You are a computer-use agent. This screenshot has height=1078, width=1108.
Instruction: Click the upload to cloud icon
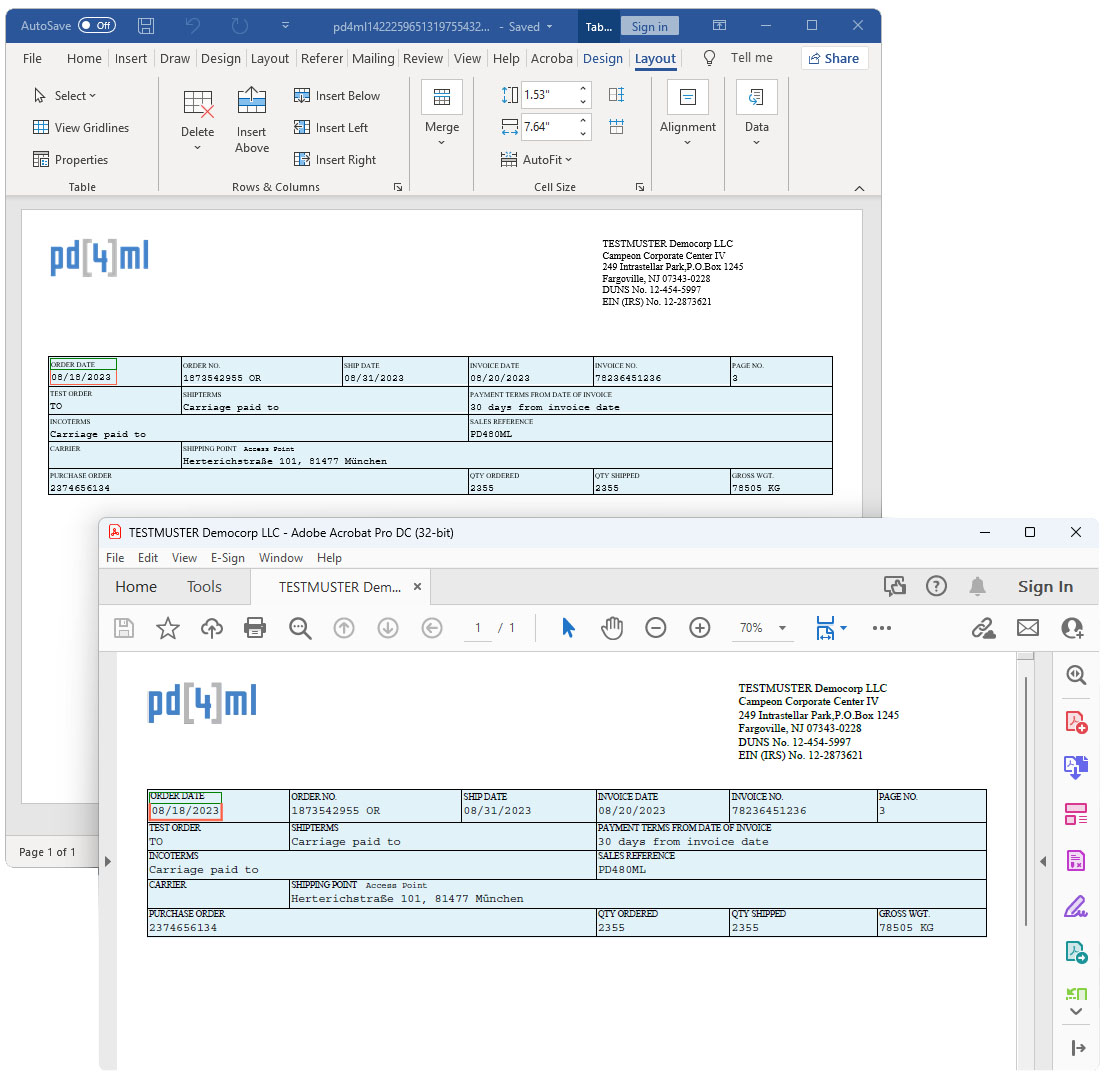[212, 628]
